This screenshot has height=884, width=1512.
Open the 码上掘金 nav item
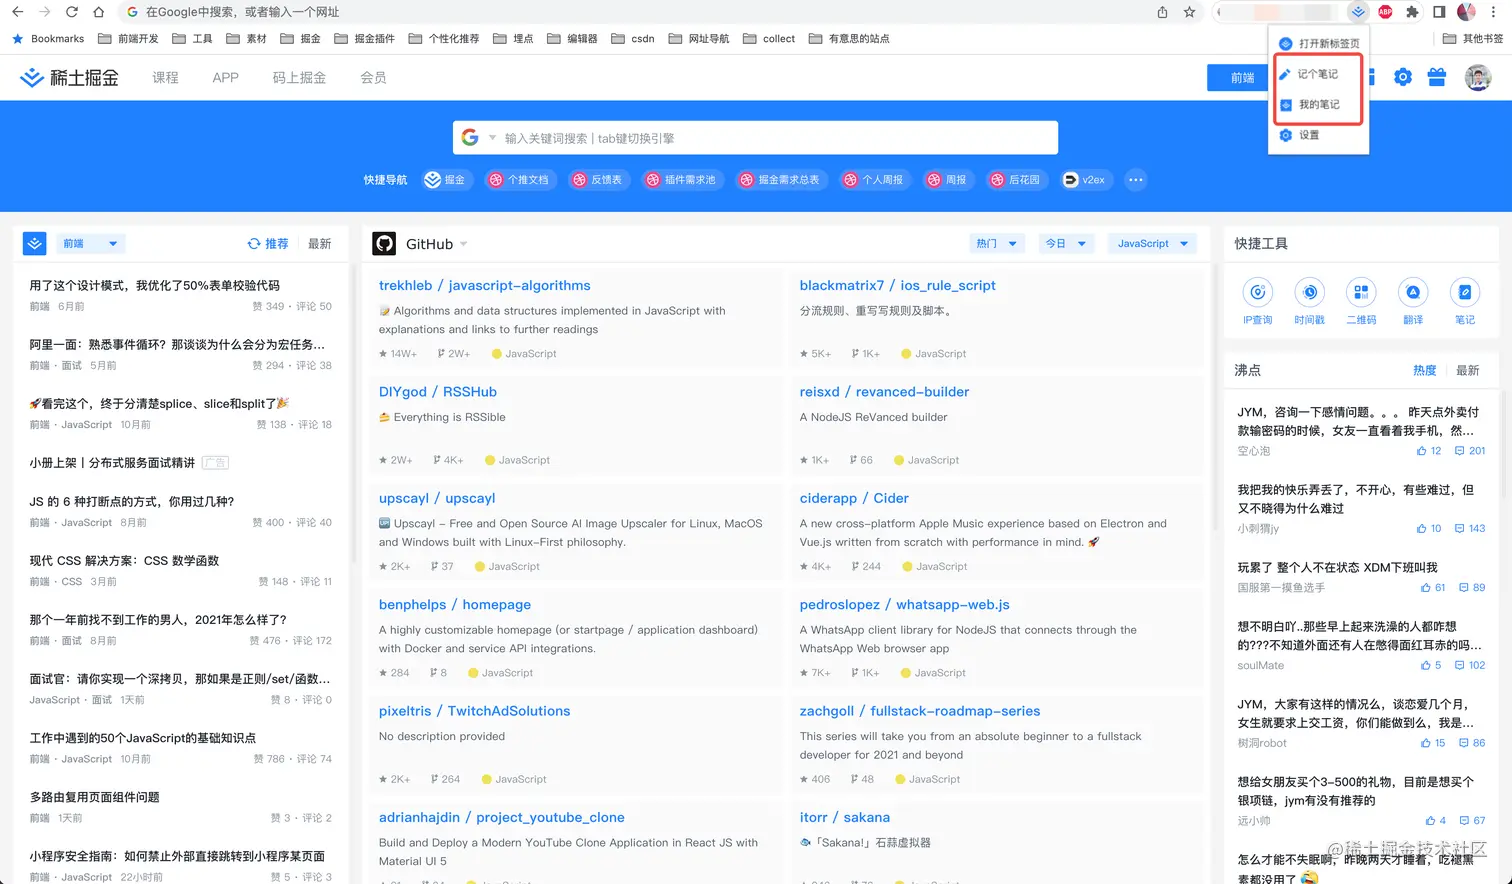point(299,77)
